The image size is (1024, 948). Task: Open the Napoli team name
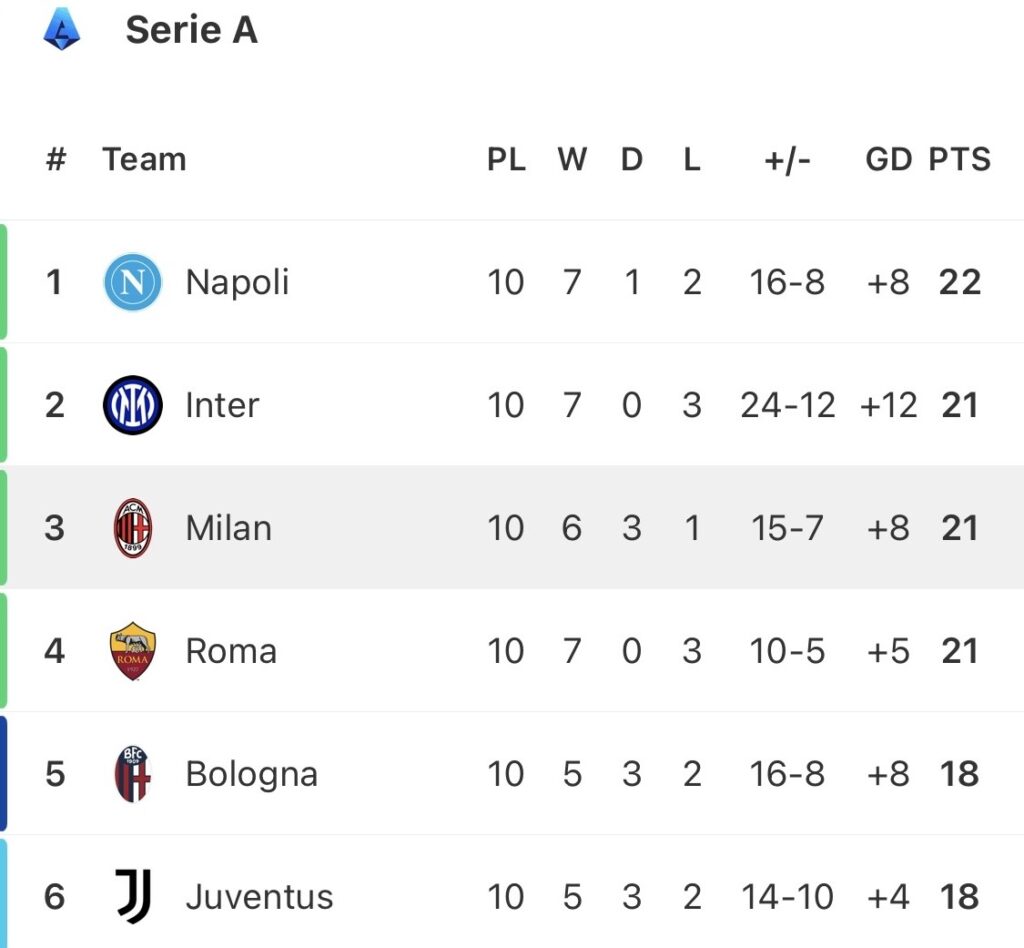[x=237, y=282]
